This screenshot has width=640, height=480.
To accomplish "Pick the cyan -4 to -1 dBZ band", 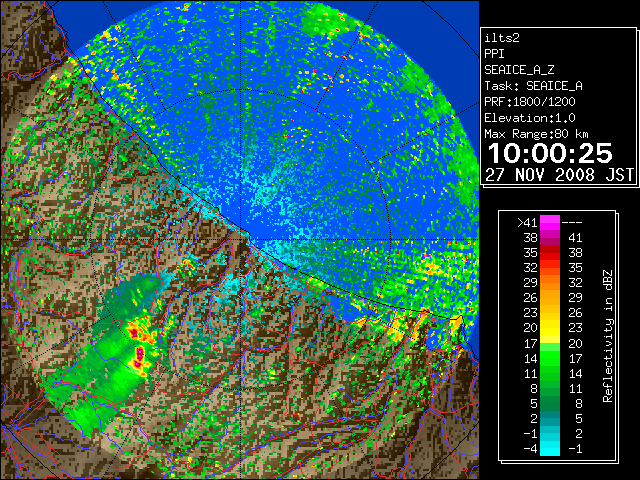I will tap(550, 449).
